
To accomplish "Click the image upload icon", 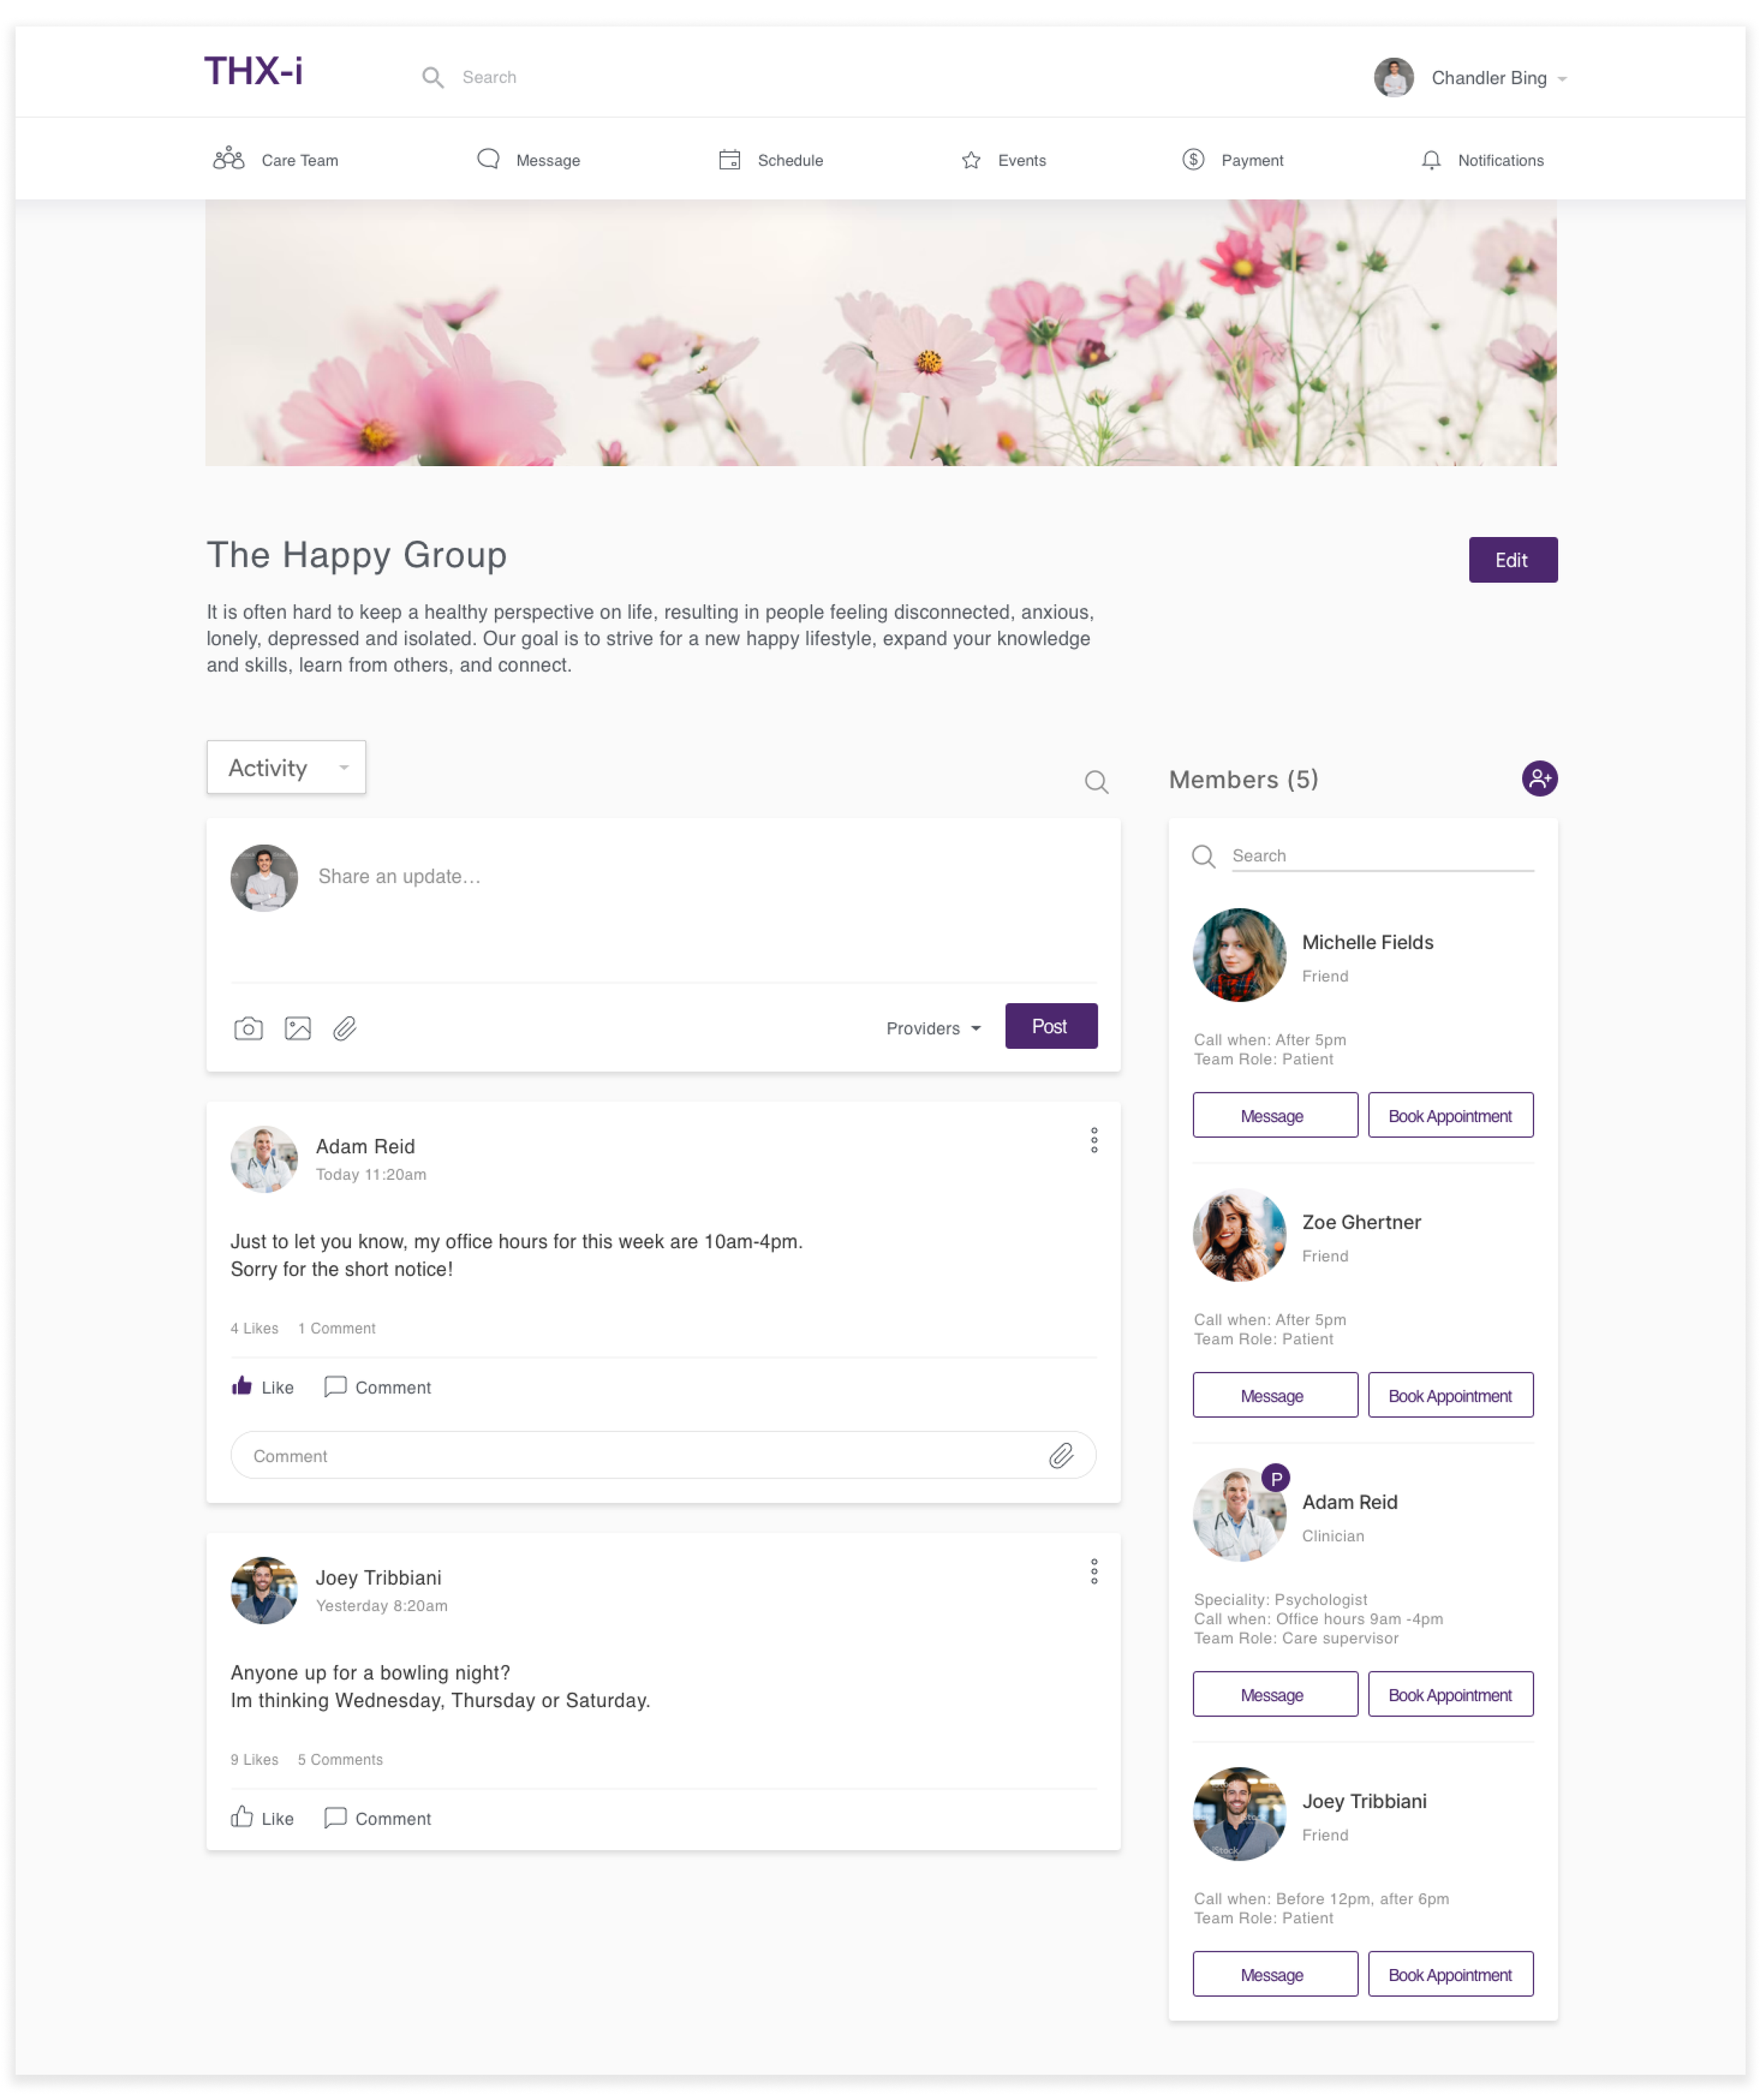I will click(297, 1028).
